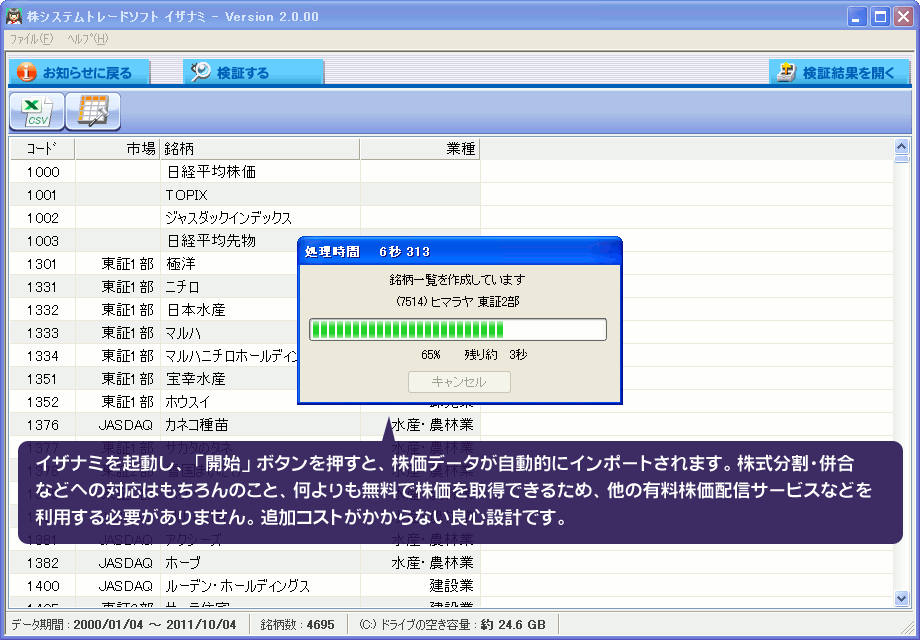The width and height of the screenshot is (920, 640).
Task: Select row 日経平均先物
Action: pos(452,241)
